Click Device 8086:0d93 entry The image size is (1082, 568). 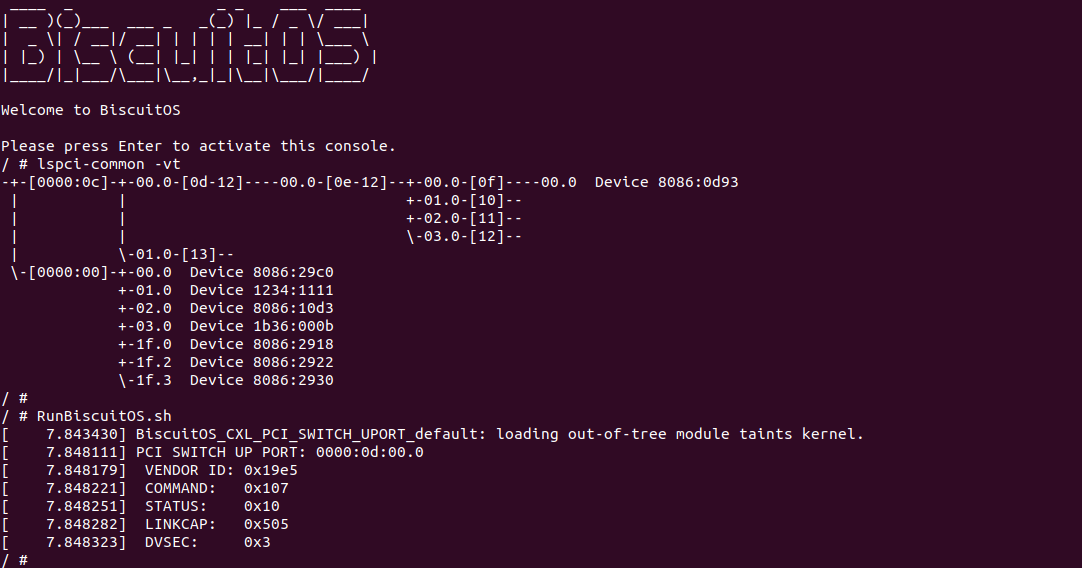pos(666,182)
